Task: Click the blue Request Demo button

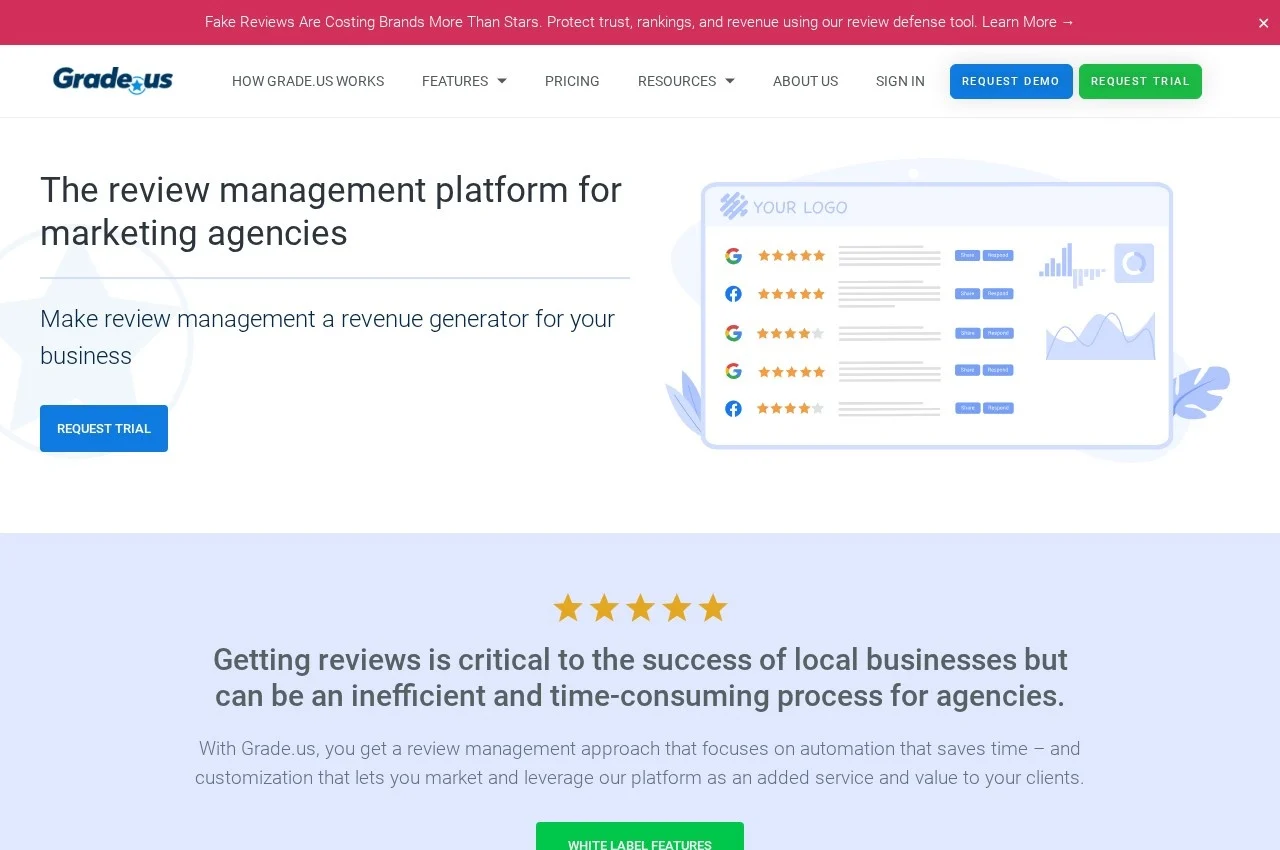Action: click(x=1011, y=81)
